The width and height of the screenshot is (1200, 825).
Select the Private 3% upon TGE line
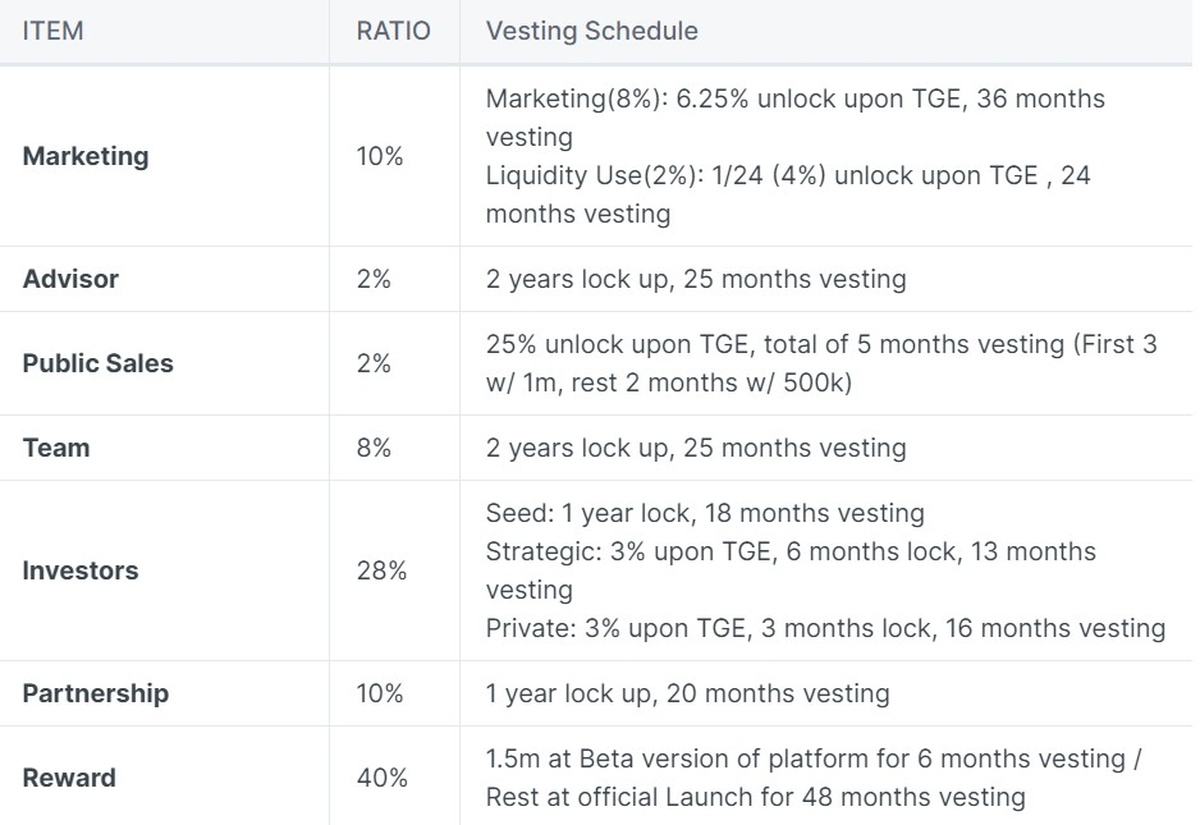[x=825, y=629]
